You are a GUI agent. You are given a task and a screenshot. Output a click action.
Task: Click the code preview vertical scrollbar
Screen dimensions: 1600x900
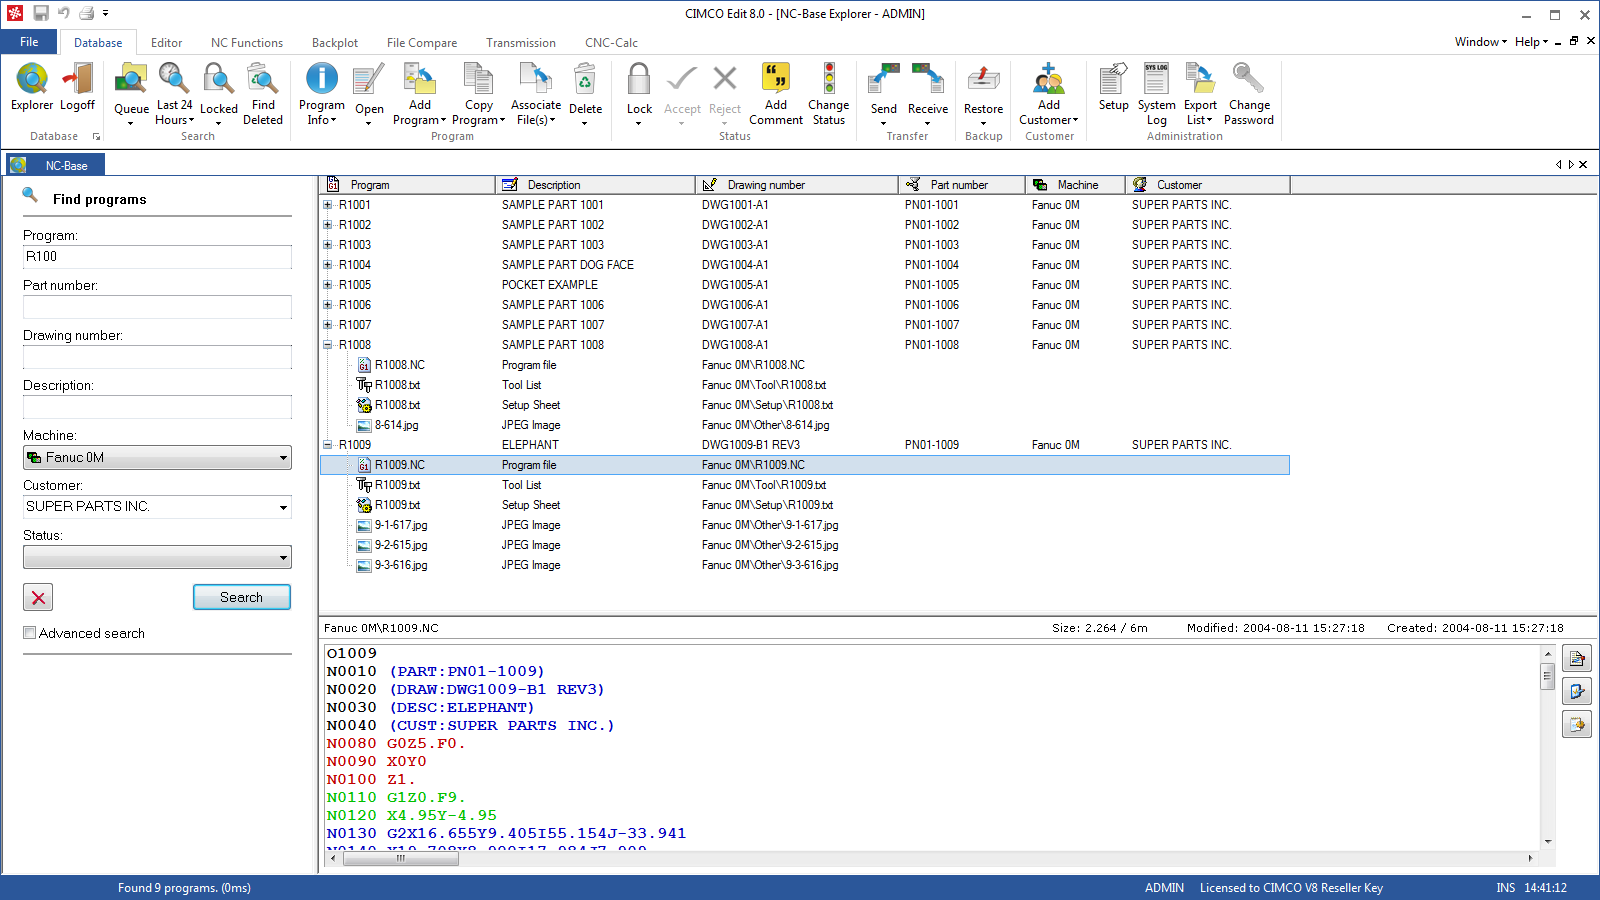1547,747
